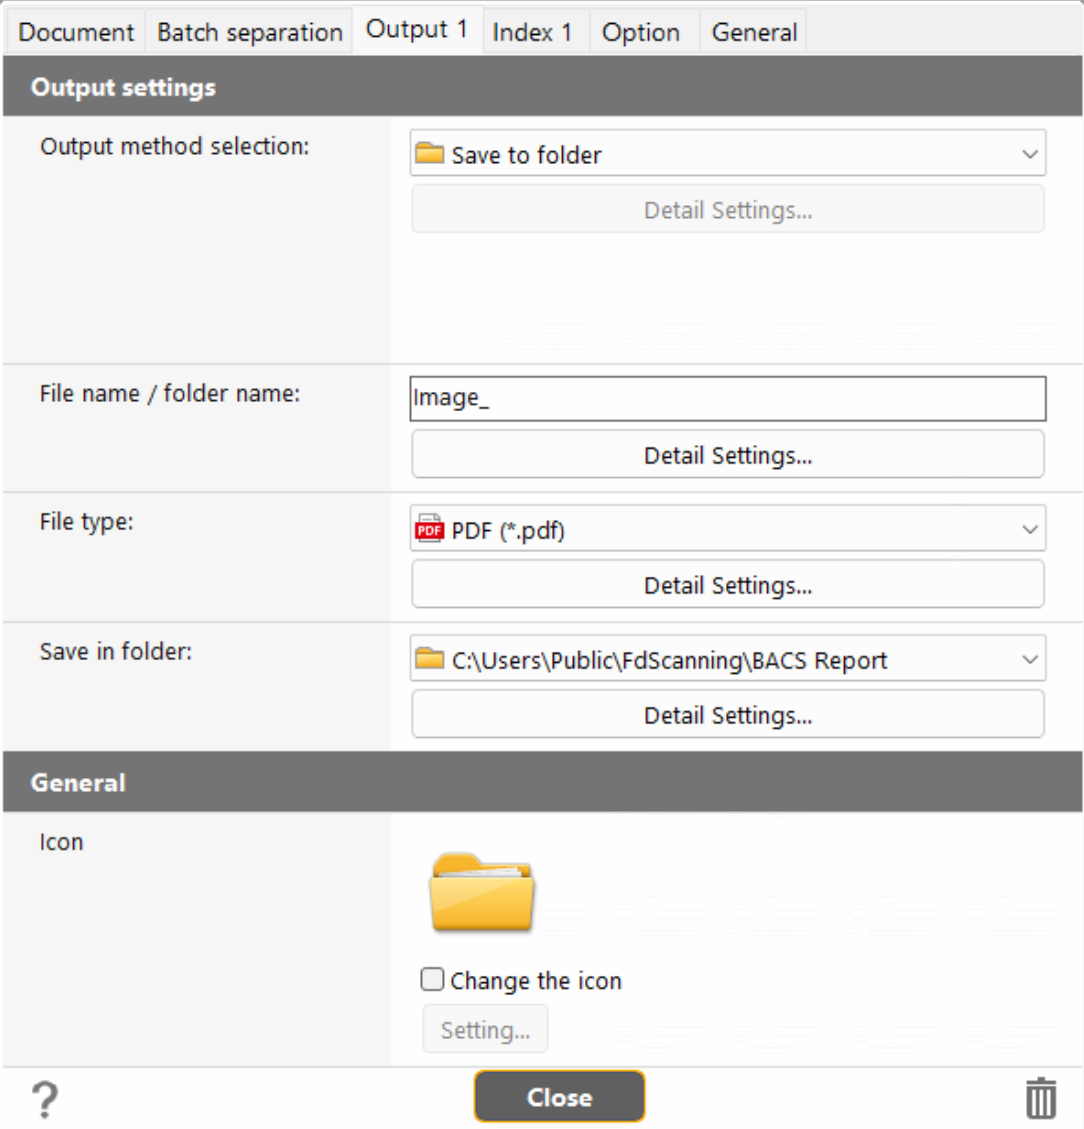1084x1129 pixels.
Task: Open the Save in folder dropdown arrow
Action: tap(1030, 659)
